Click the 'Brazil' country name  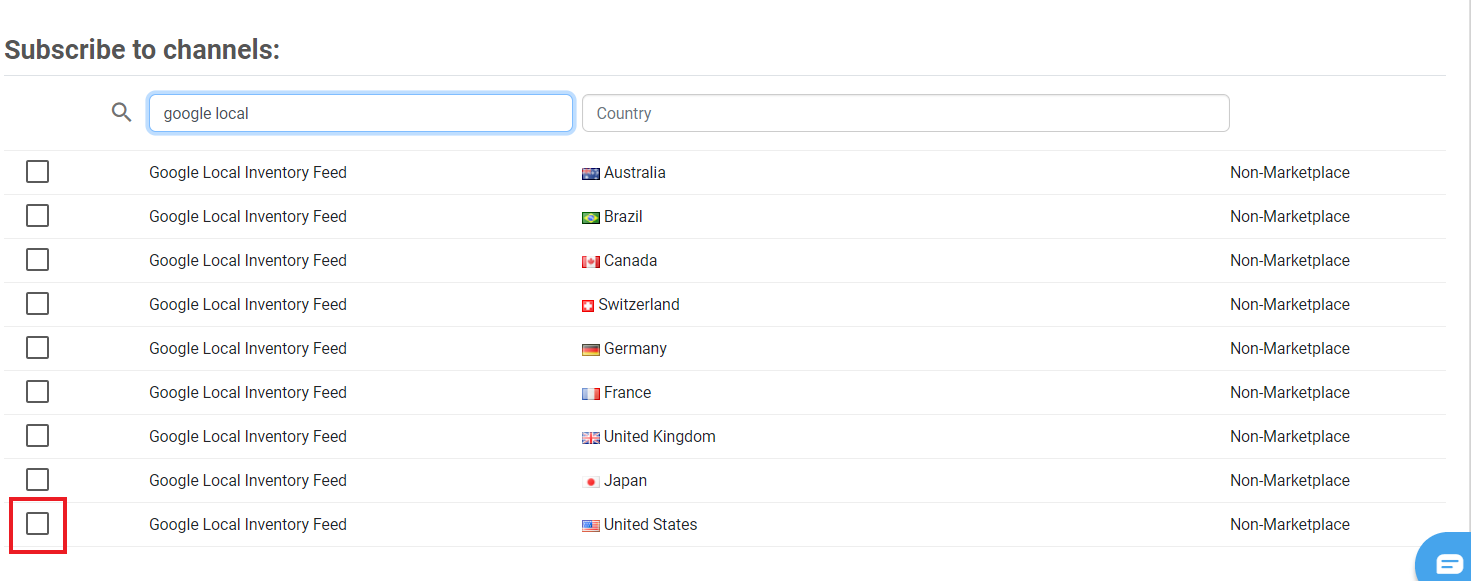click(x=623, y=216)
